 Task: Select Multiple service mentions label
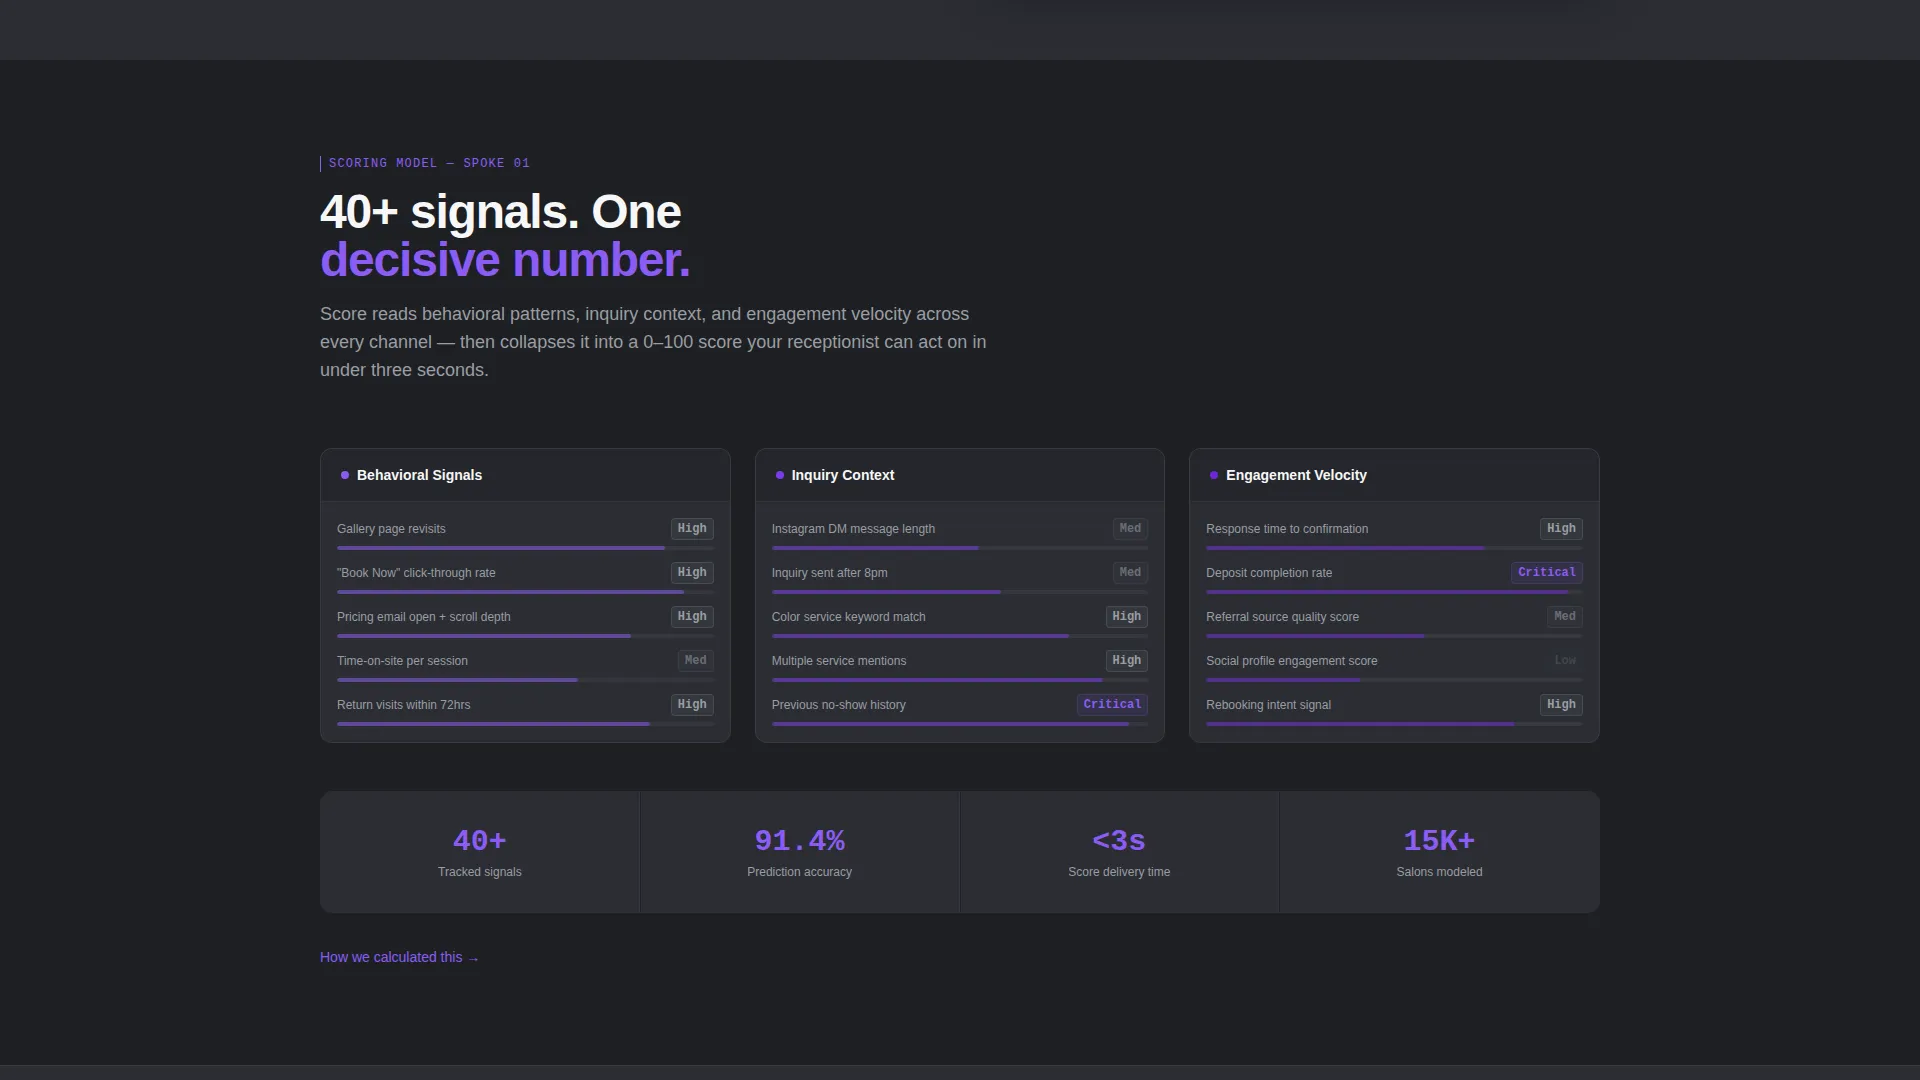(x=839, y=661)
